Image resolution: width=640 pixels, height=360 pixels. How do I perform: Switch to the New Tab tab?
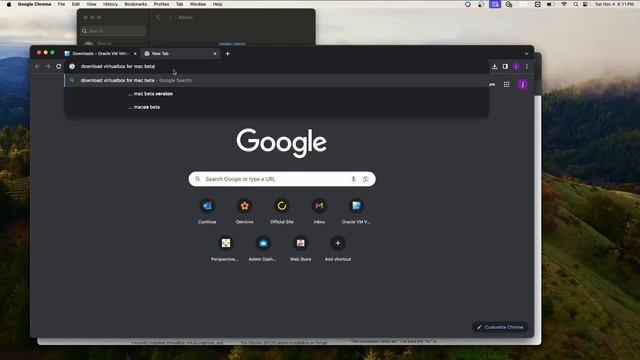click(180, 53)
